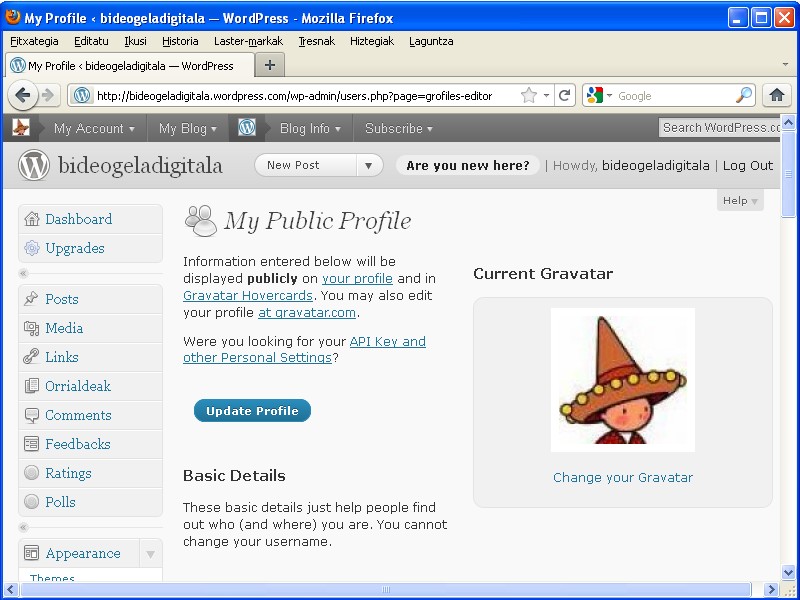Open API Key and other Personal Settings link
800x600 pixels.
(305, 349)
